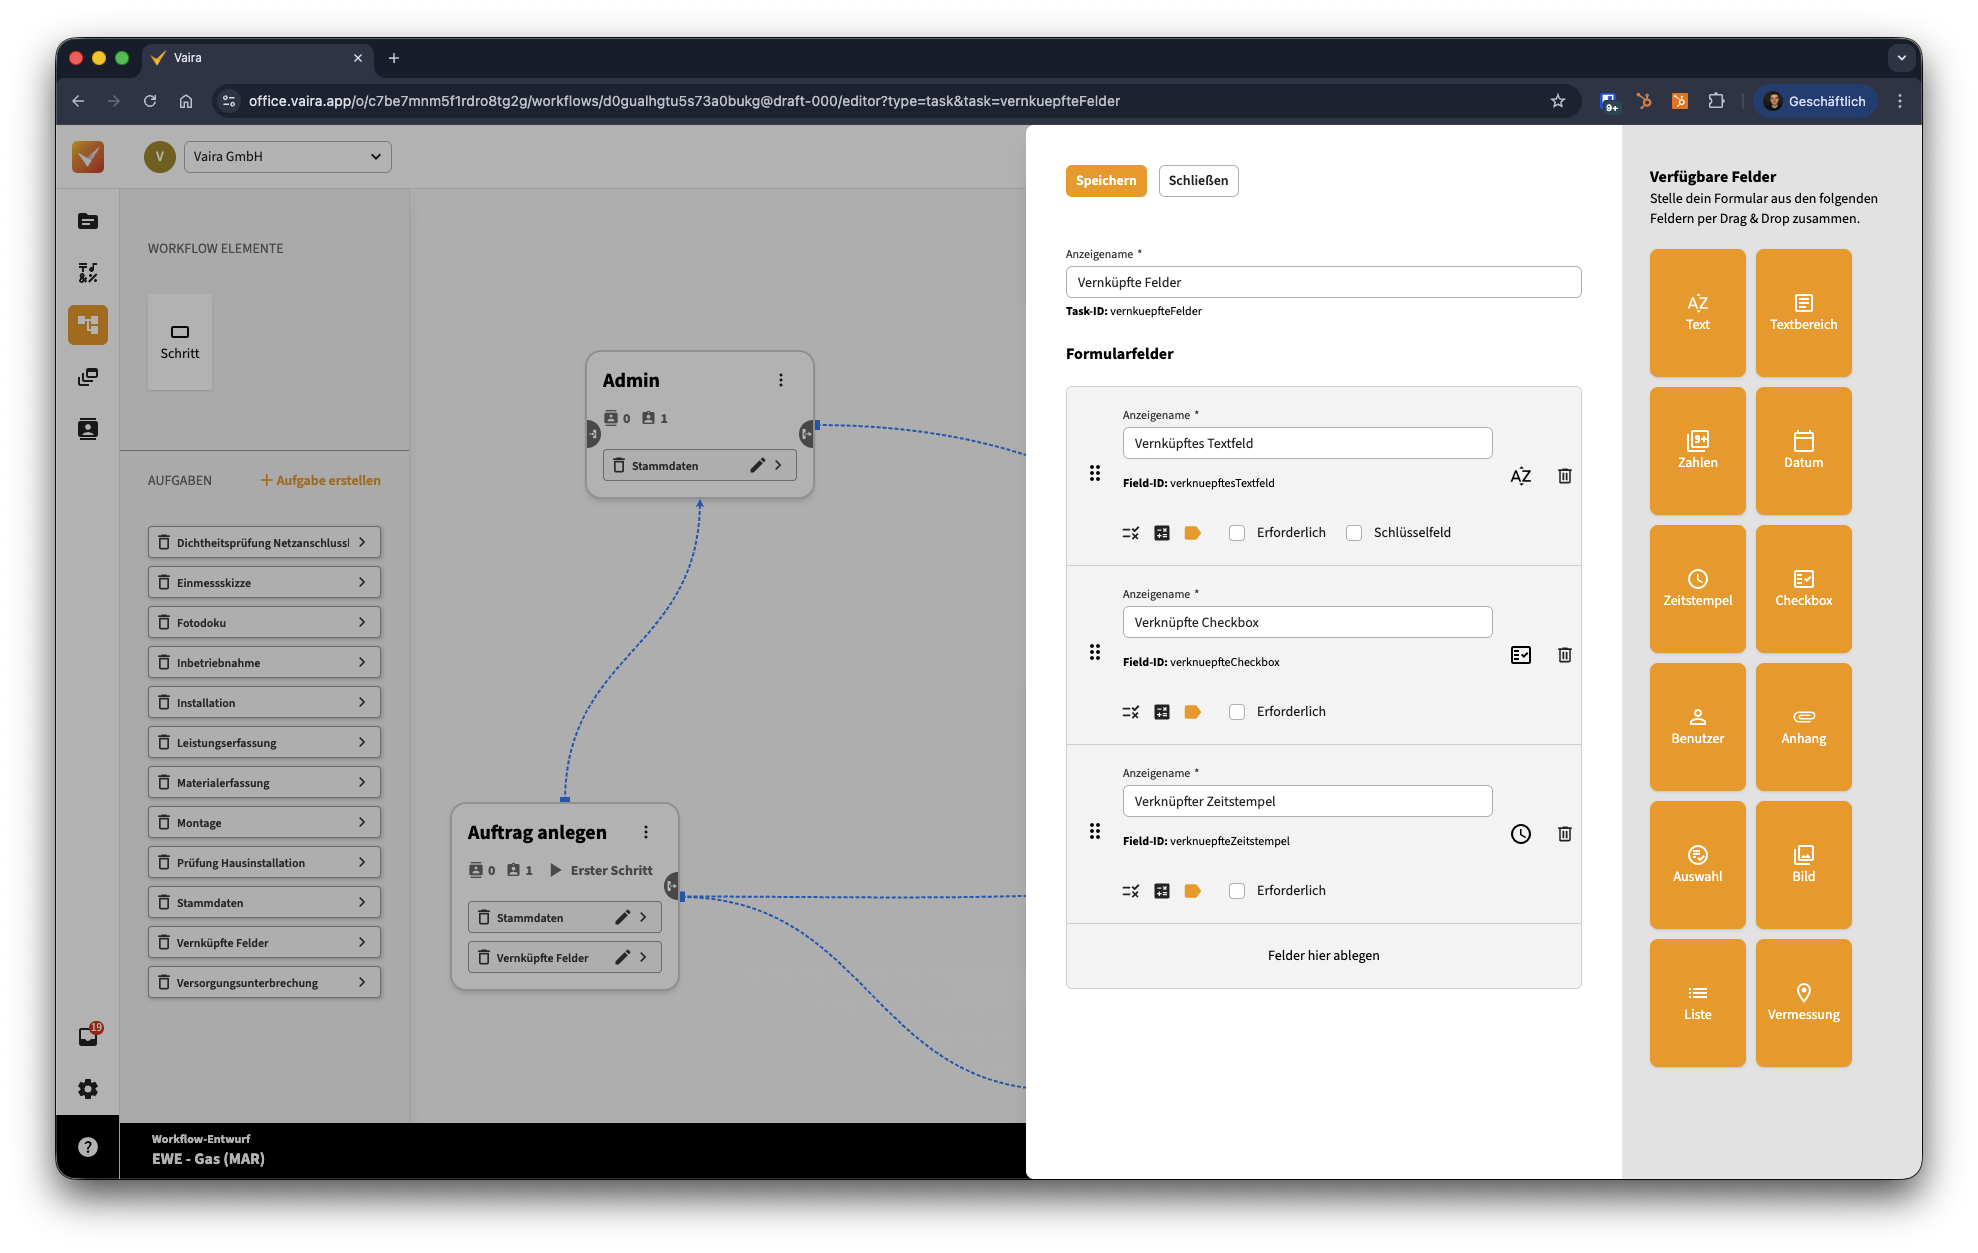This screenshot has width=1978, height=1253.
Task: Delete the Vernküpftes Textfeld form field
Action: click(1564, 476)
